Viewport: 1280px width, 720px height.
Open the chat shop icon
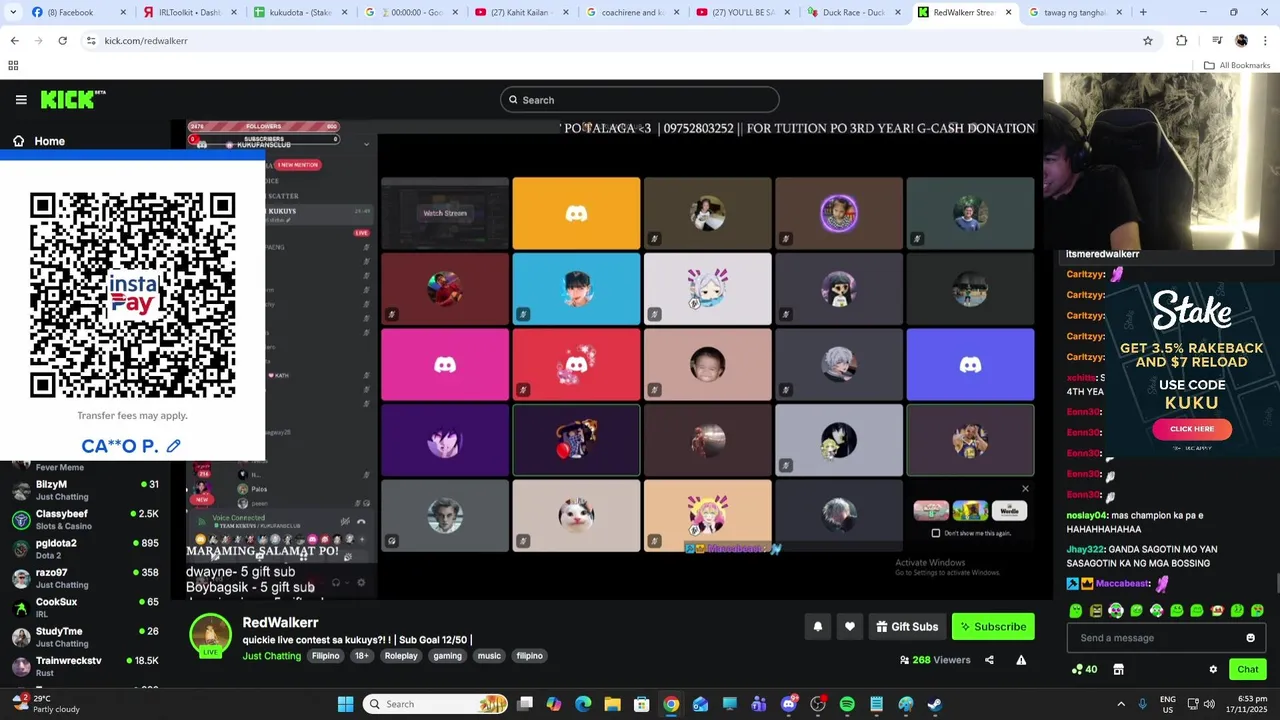1119,670
